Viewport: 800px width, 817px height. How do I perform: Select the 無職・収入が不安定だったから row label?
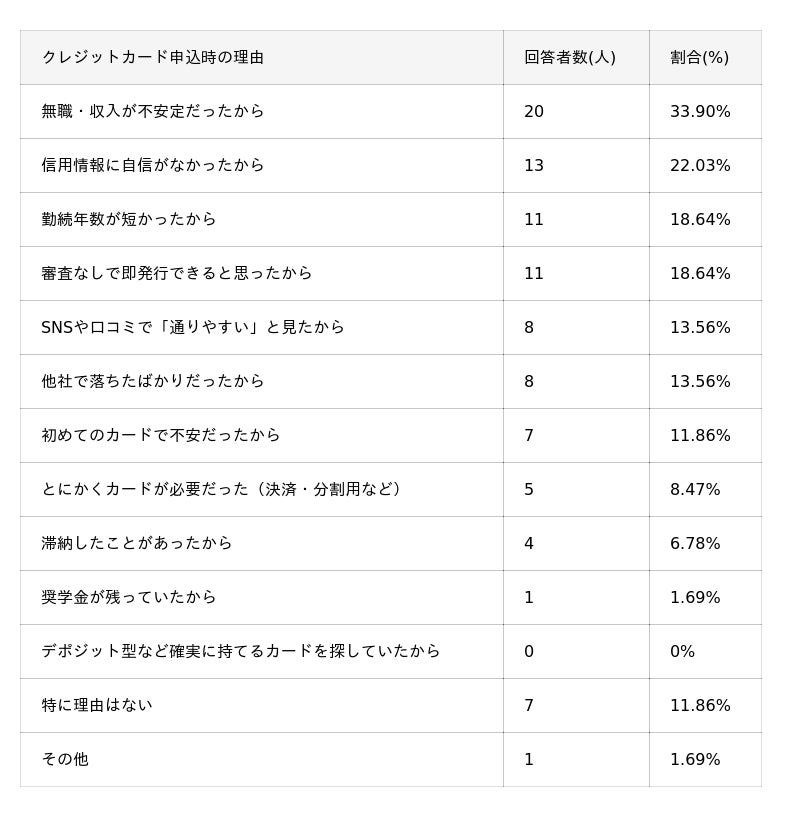tap(153, 112)
